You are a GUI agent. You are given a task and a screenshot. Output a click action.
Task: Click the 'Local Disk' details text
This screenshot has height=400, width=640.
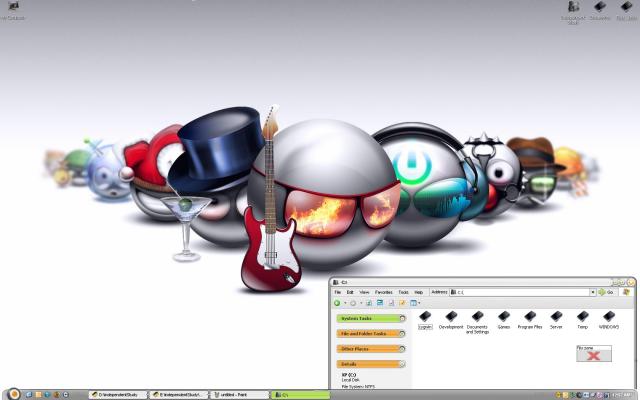(x=350, y=380)
